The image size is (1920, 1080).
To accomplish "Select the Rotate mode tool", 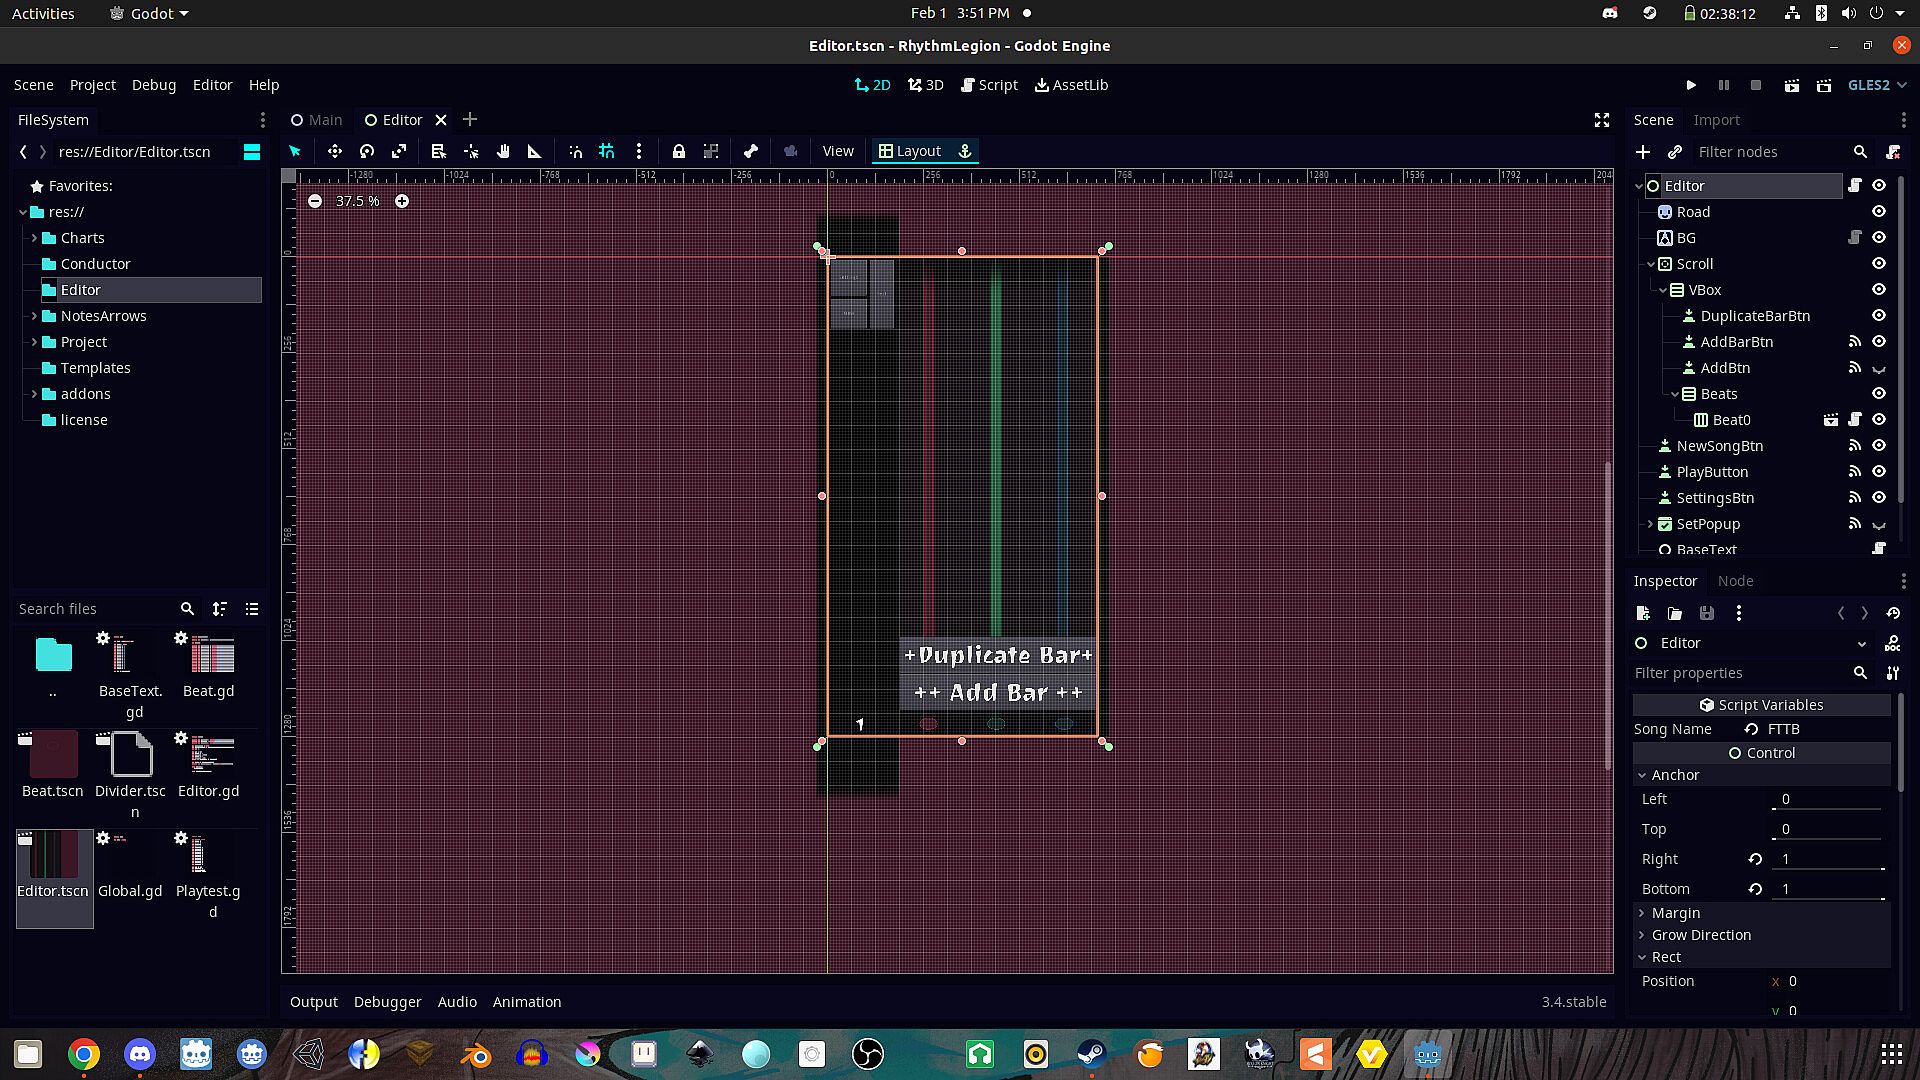I will click(367, 151).
